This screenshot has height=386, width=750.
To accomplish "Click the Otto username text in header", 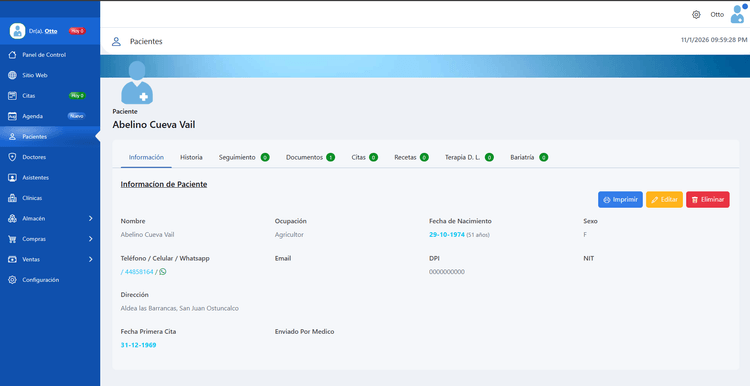I will [717, 14].
